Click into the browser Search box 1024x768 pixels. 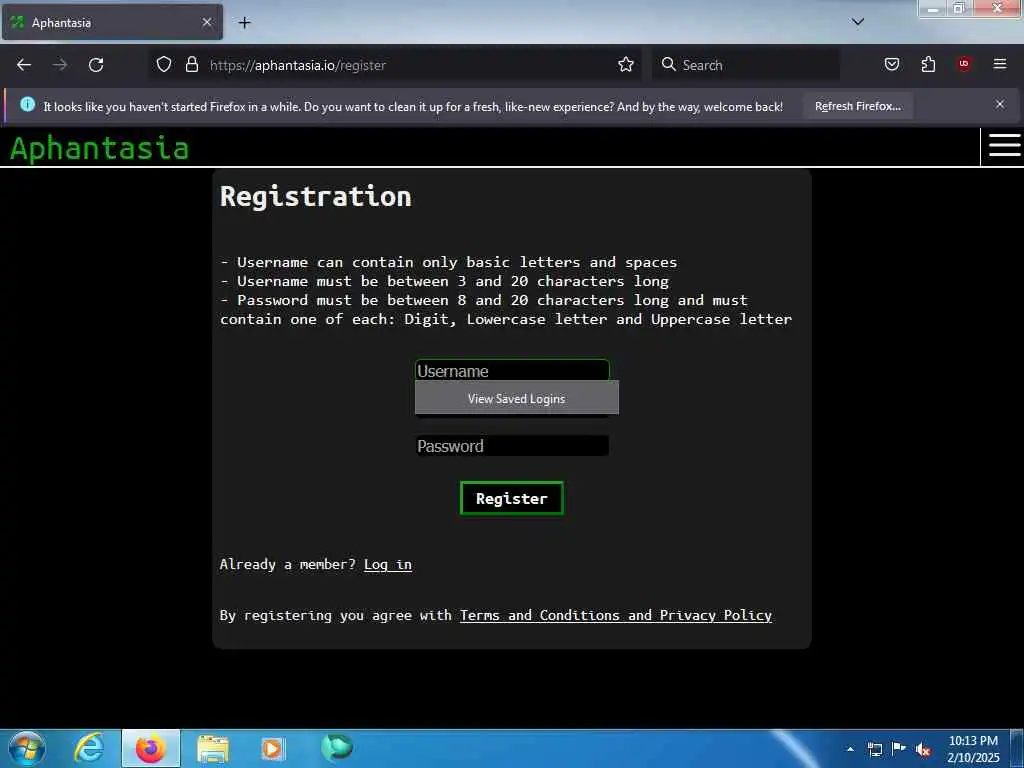click(746, 65)
